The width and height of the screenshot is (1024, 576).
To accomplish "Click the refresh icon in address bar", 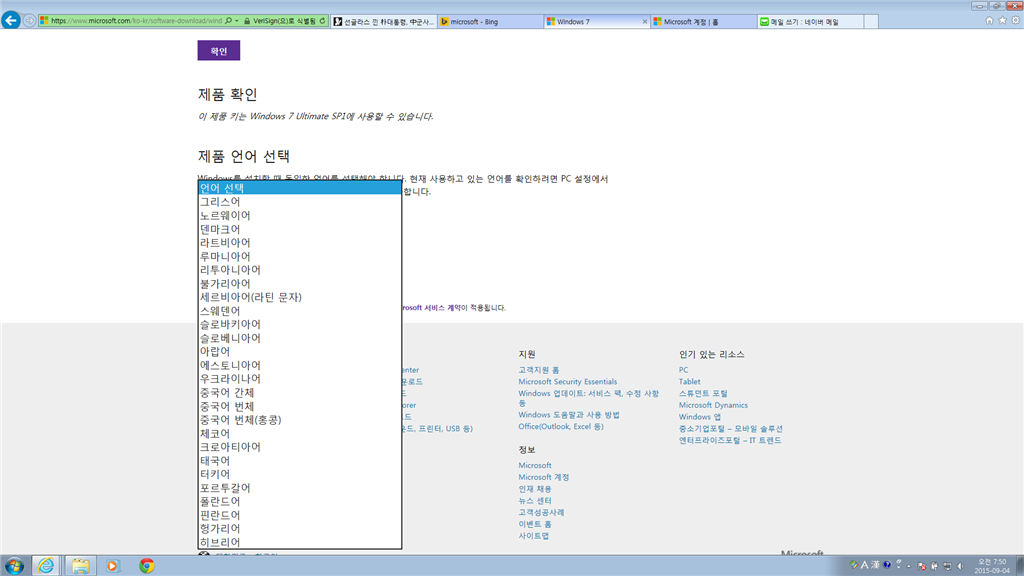I will 322,21.
